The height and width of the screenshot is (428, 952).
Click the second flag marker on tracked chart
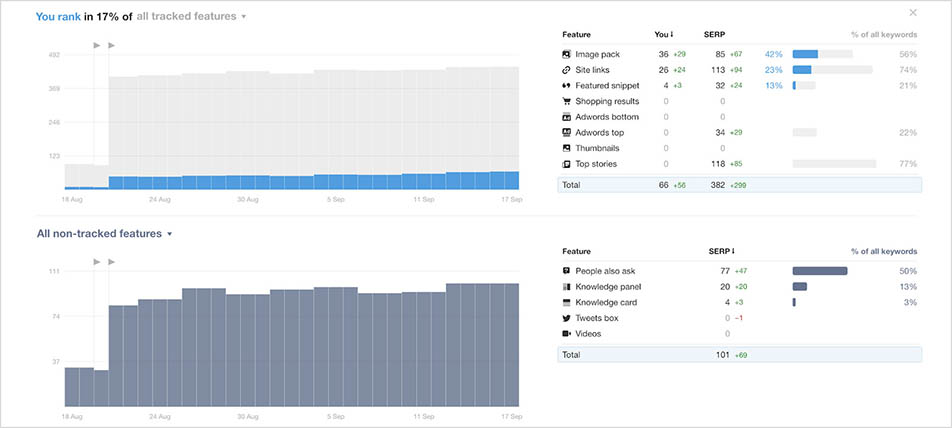[x=111, y=45]
